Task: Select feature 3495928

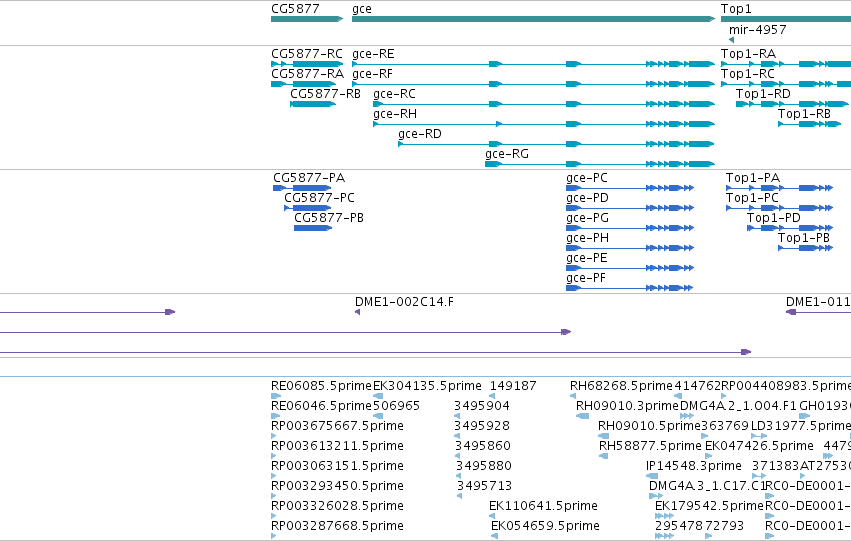Action: click(x=457, y=436)
